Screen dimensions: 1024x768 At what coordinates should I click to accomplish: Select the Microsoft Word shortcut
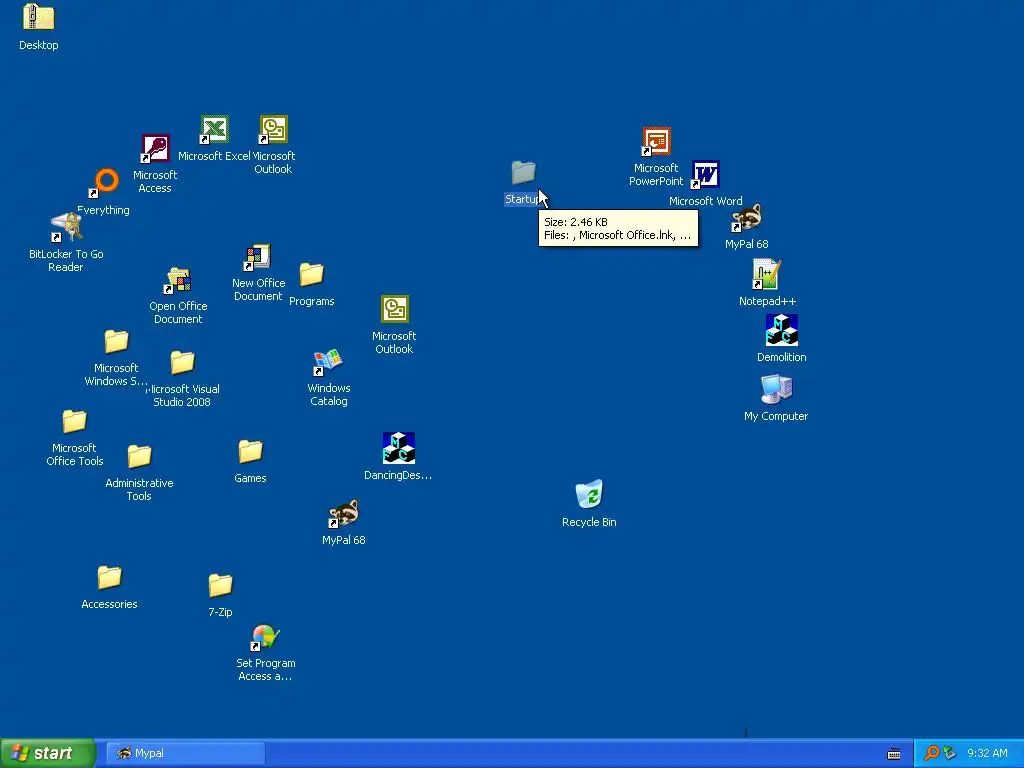[705, 174]
